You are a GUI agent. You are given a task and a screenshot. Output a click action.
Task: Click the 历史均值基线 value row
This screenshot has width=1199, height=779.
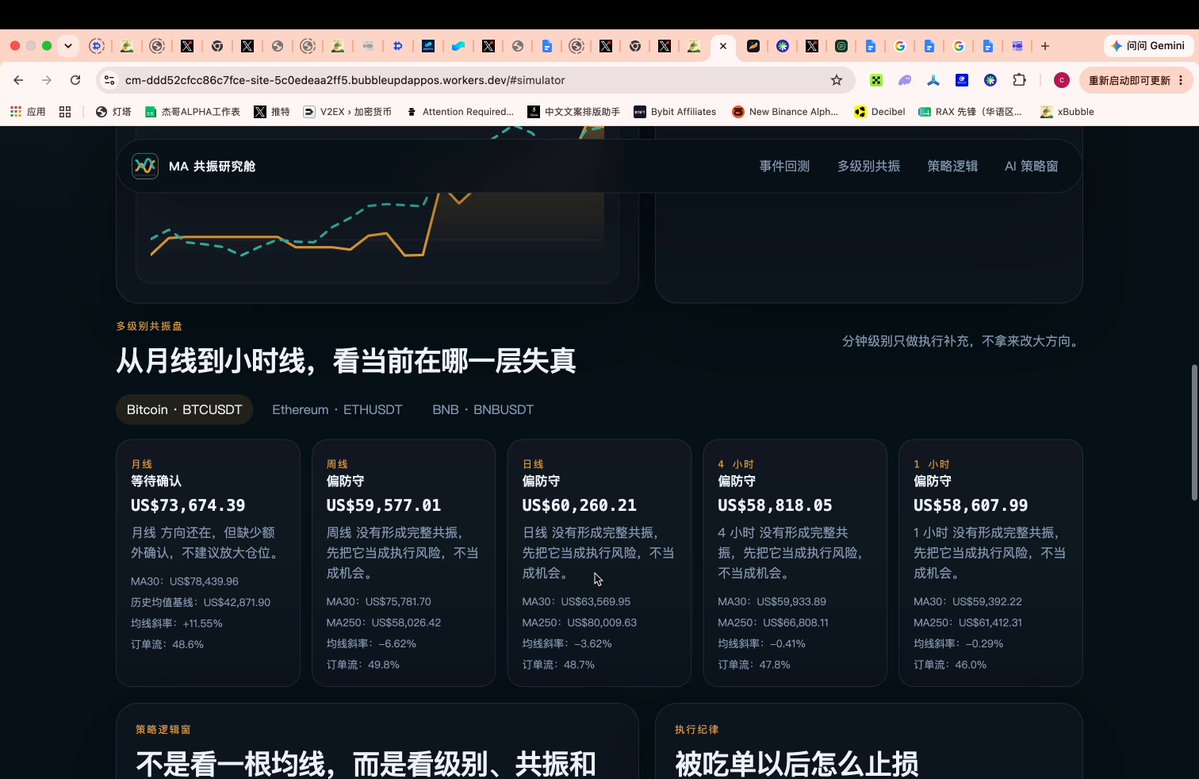click(x=200, y=602)
